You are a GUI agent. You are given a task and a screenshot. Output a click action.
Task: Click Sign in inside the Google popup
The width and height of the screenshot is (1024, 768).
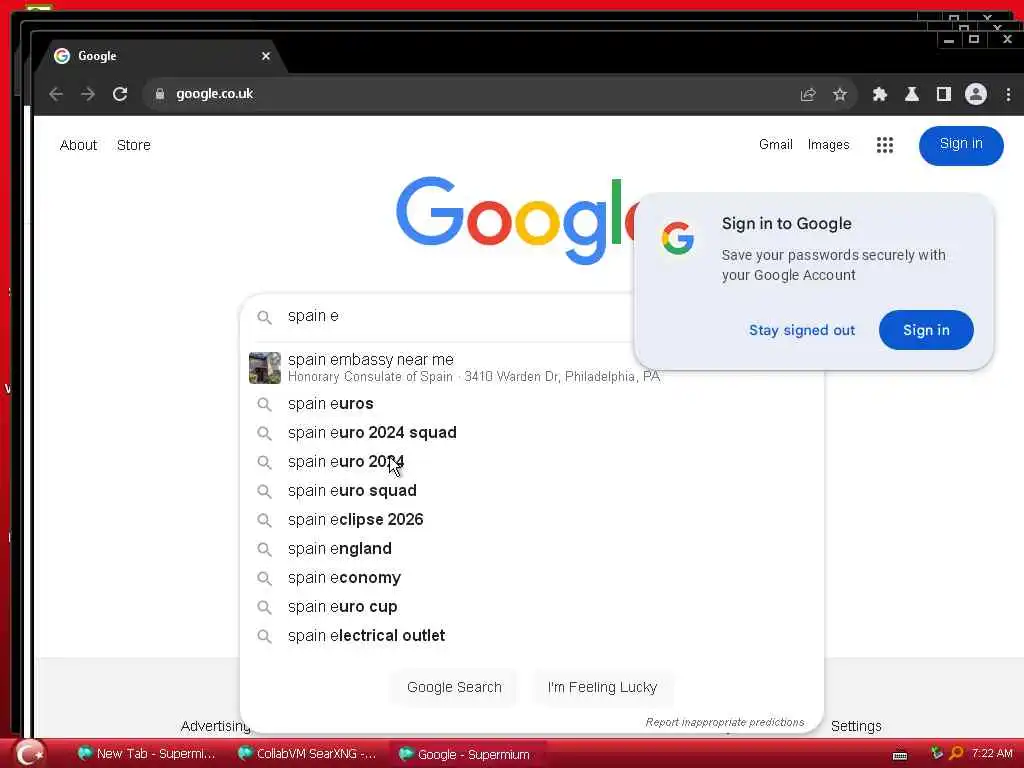[x=926, y=330]
